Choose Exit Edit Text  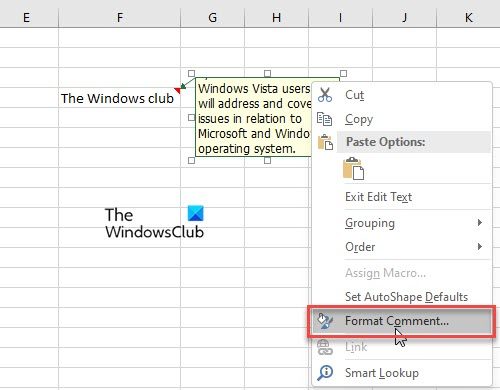[x=402, y=197]
